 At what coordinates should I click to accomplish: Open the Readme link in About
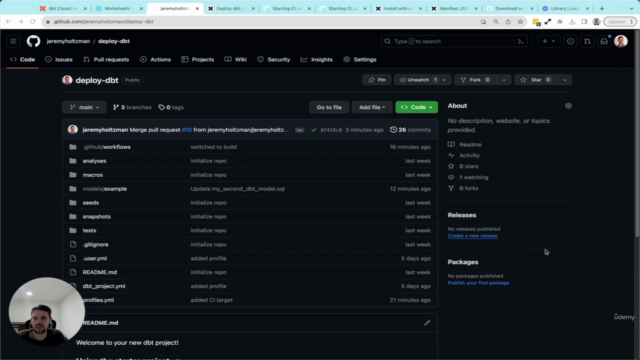point(465,144)
